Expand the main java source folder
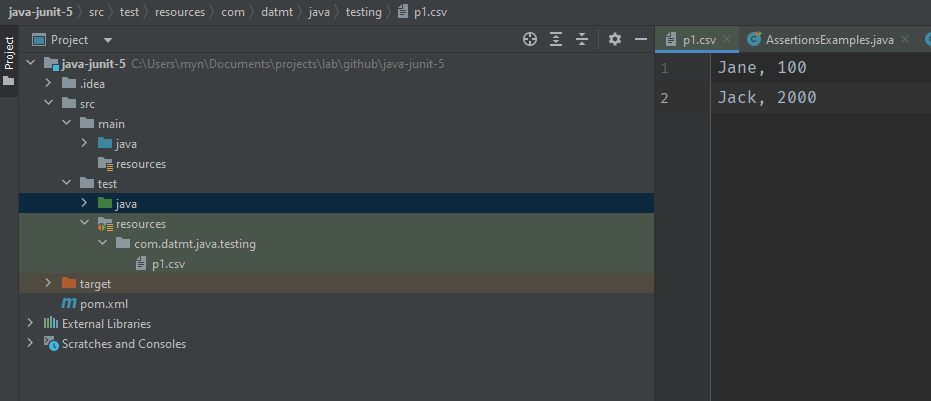 click(x=84, y=144)
